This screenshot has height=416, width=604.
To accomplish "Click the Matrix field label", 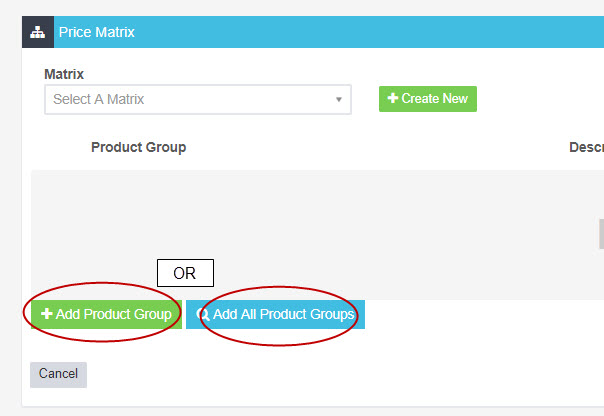I will pyautogui.click(x=64, y=74).
